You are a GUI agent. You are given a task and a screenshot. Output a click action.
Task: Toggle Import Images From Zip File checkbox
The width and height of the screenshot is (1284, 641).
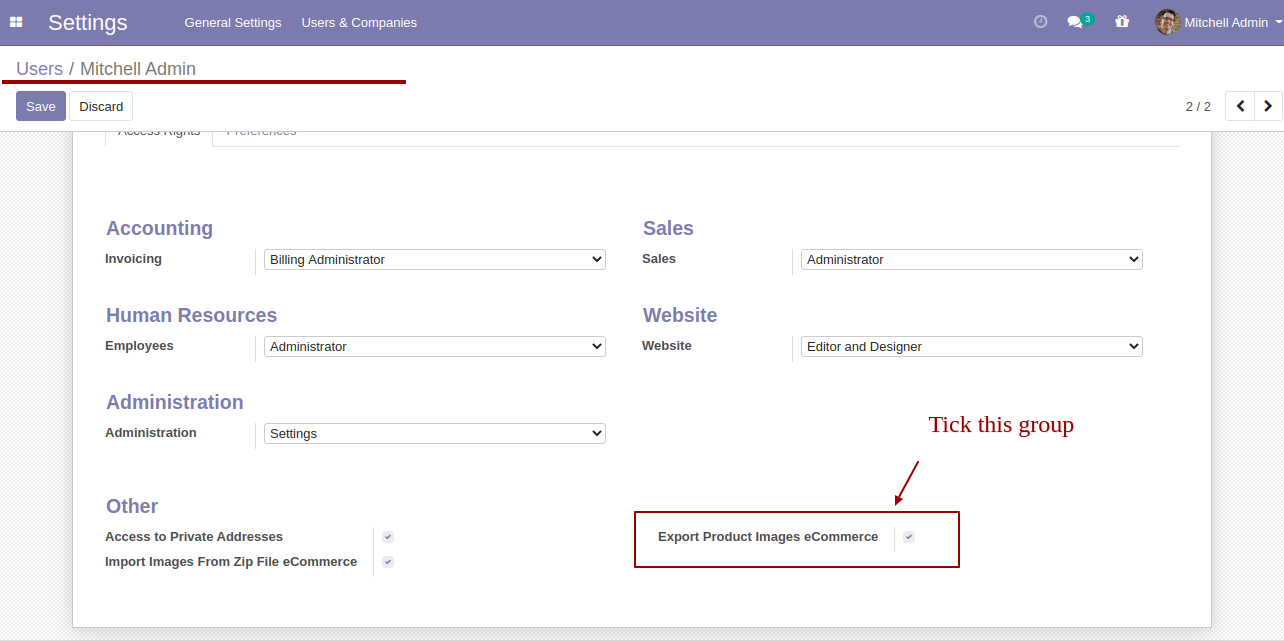pos(388,562)
